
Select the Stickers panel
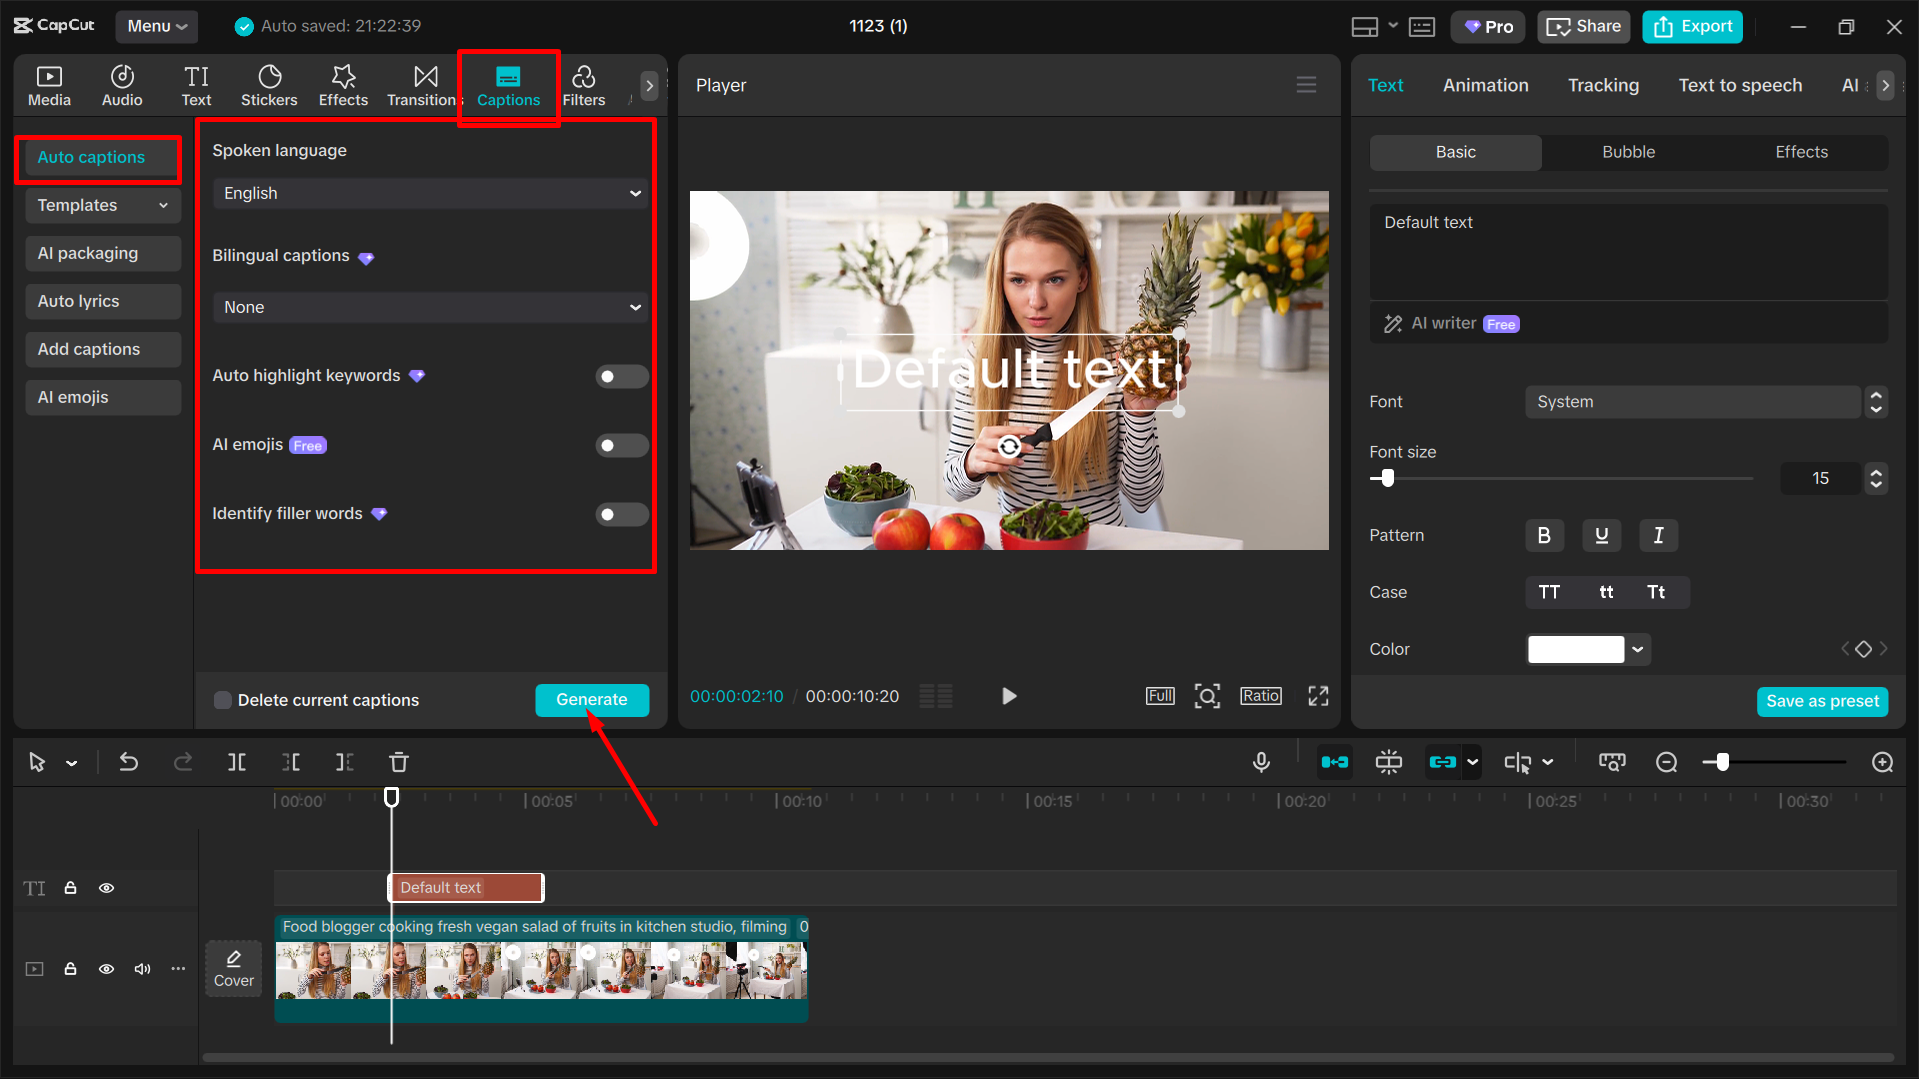coord(269,85)
